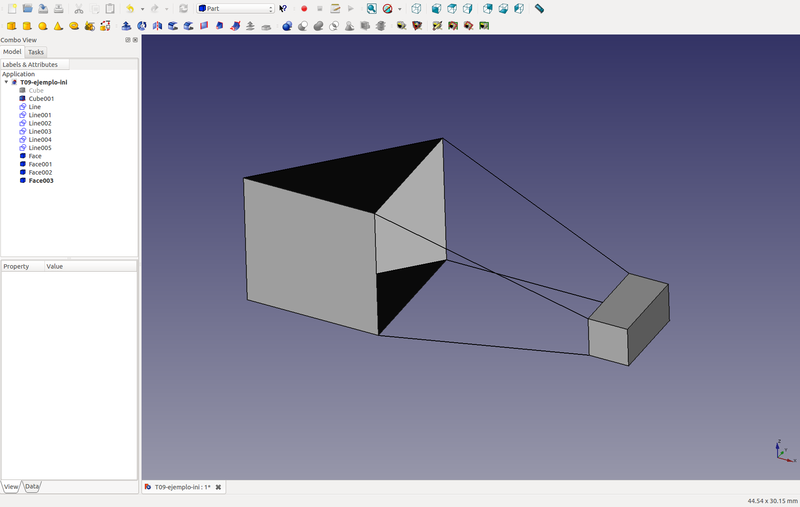Switch to the Tasks tab
This screenshot has height=507, width=800.
click(35, 52)
